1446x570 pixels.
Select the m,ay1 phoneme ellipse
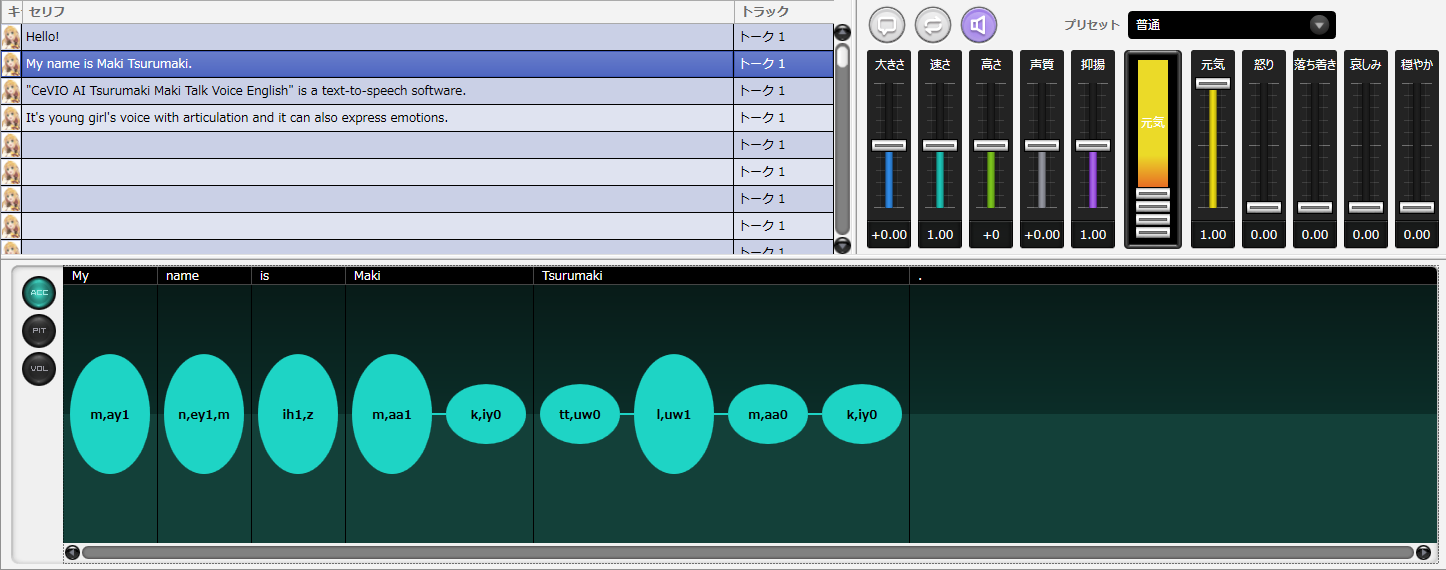pyautogui.click(x=110, y=414)
